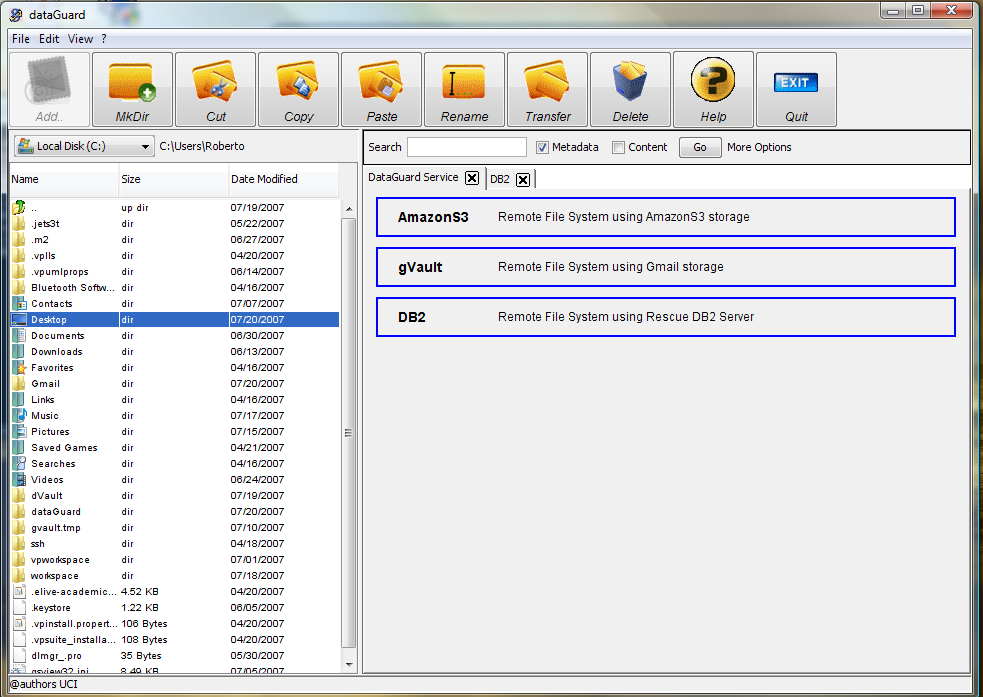This screenshot has width=983, height=697.
Task: Click the Rename toolbar icon
Action: click(464, 83)
